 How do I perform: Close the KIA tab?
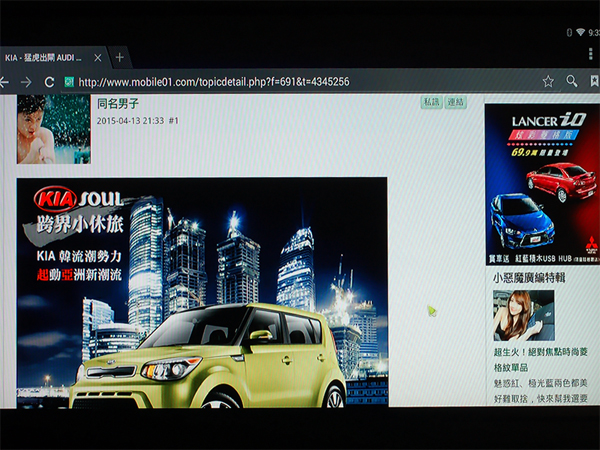pos(98,58)
